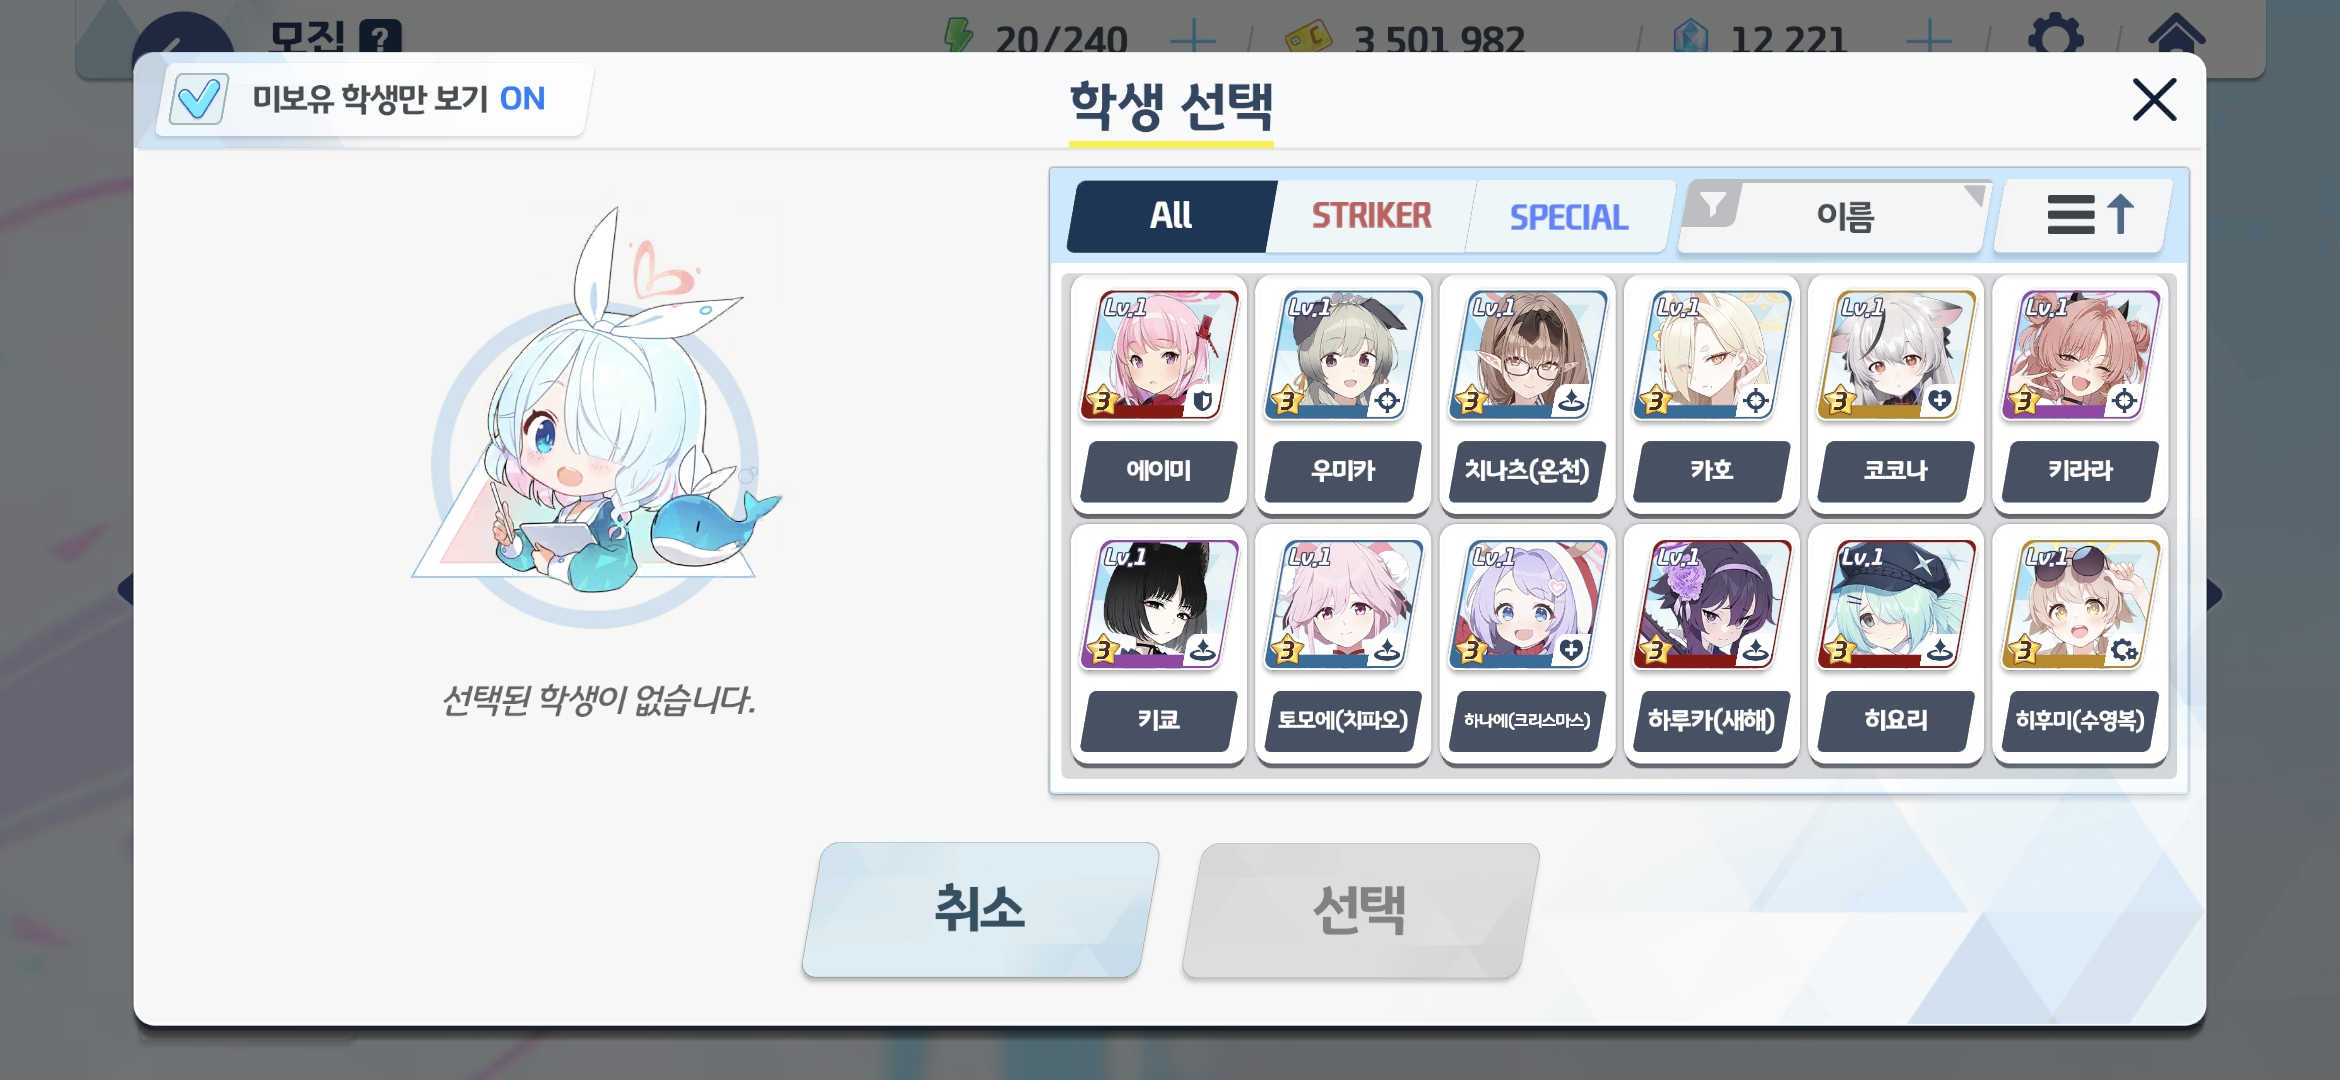Choose the 코코나 character icon
This screenshot has height=1080, width=2340.
(x=1896, y=355)
